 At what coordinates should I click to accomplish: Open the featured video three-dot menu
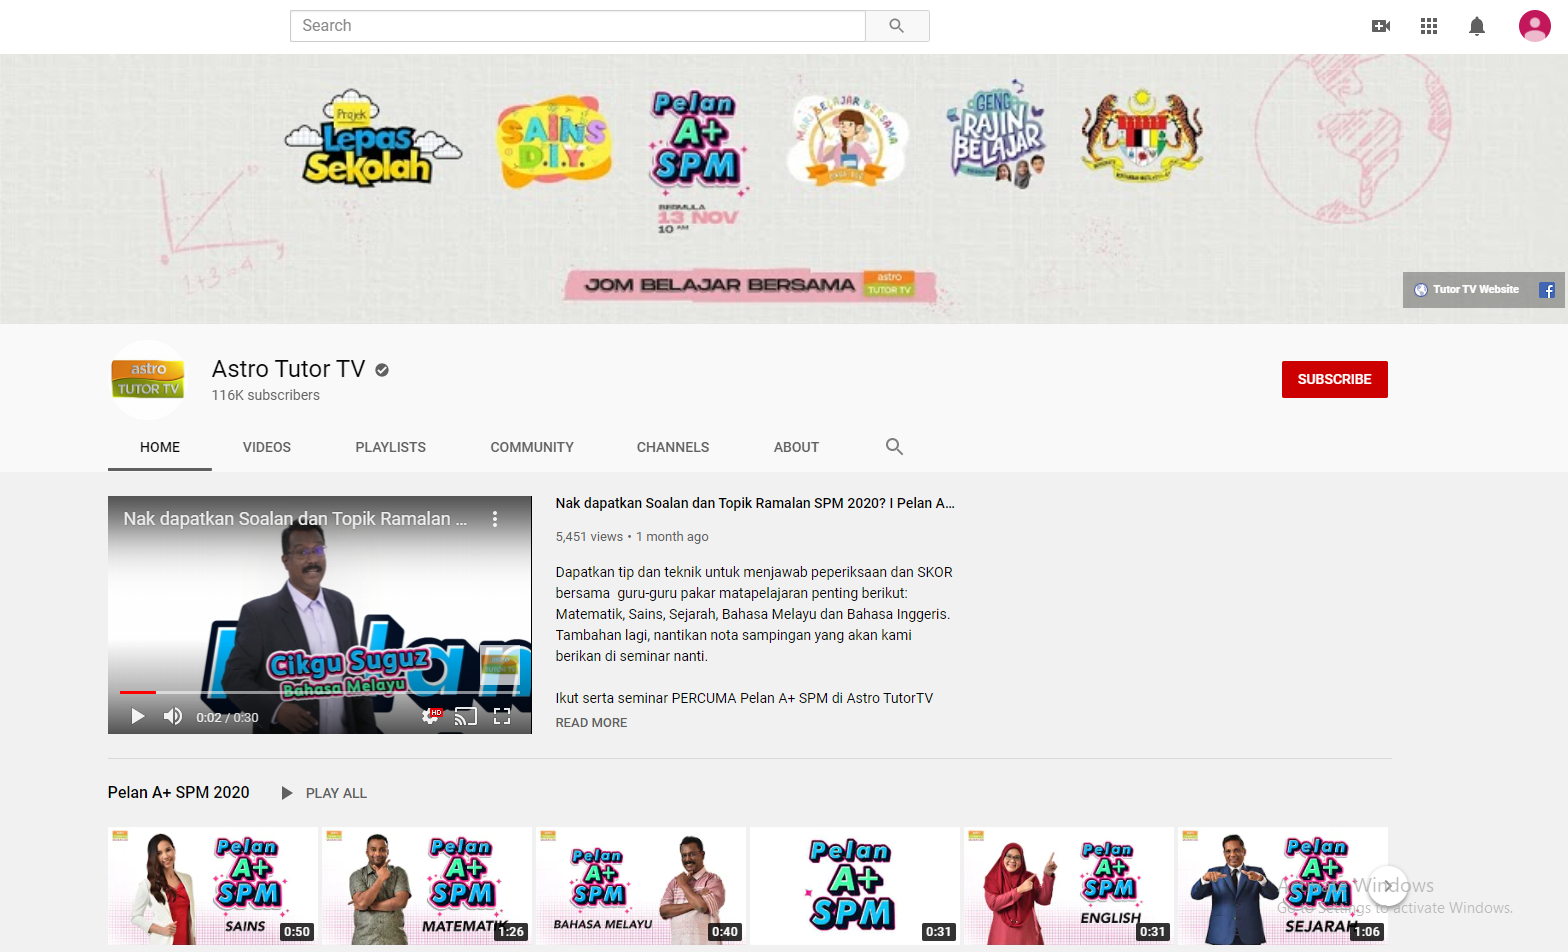tap(494, 519)
